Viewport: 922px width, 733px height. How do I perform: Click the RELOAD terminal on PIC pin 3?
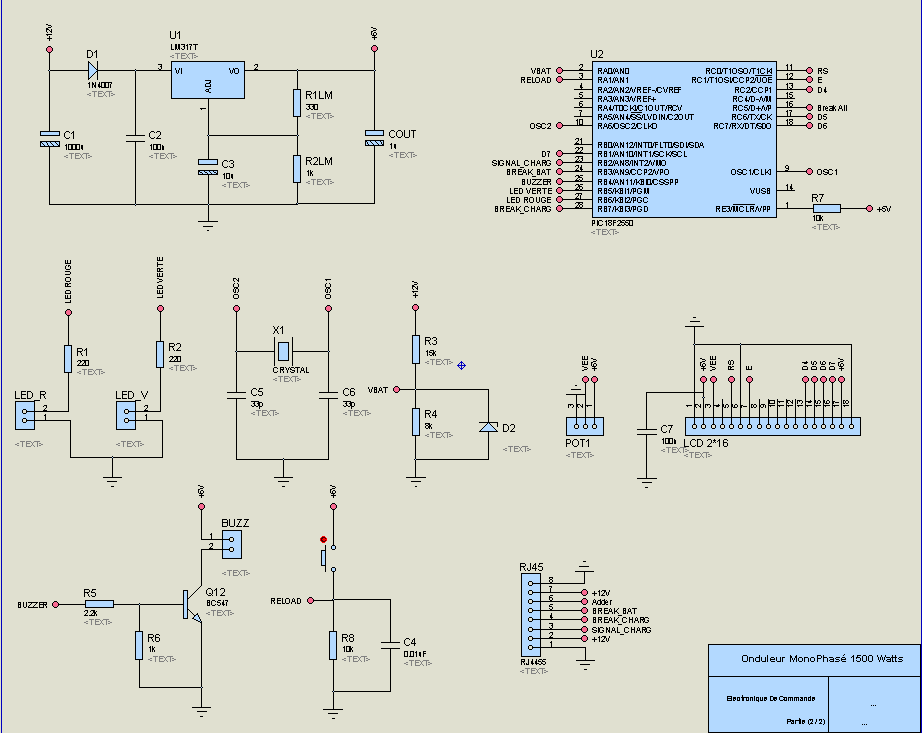point(559,80)
